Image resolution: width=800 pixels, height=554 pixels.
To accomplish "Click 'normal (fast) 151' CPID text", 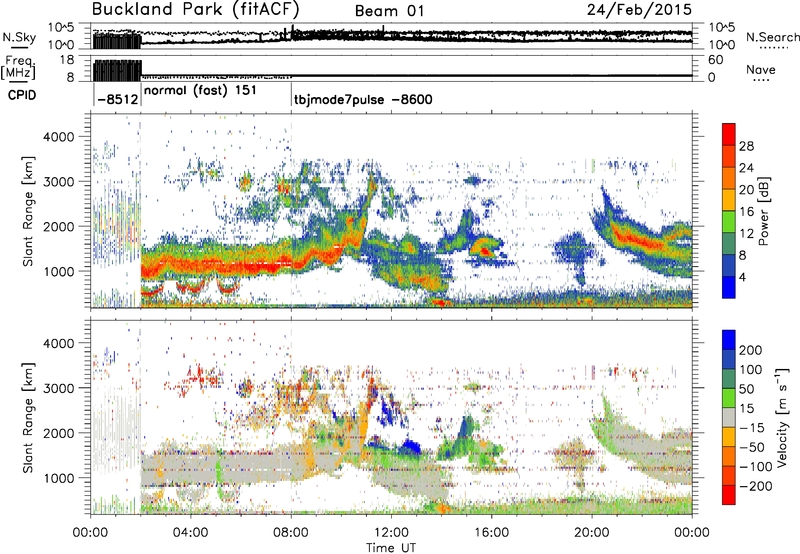I will [201, 91].
